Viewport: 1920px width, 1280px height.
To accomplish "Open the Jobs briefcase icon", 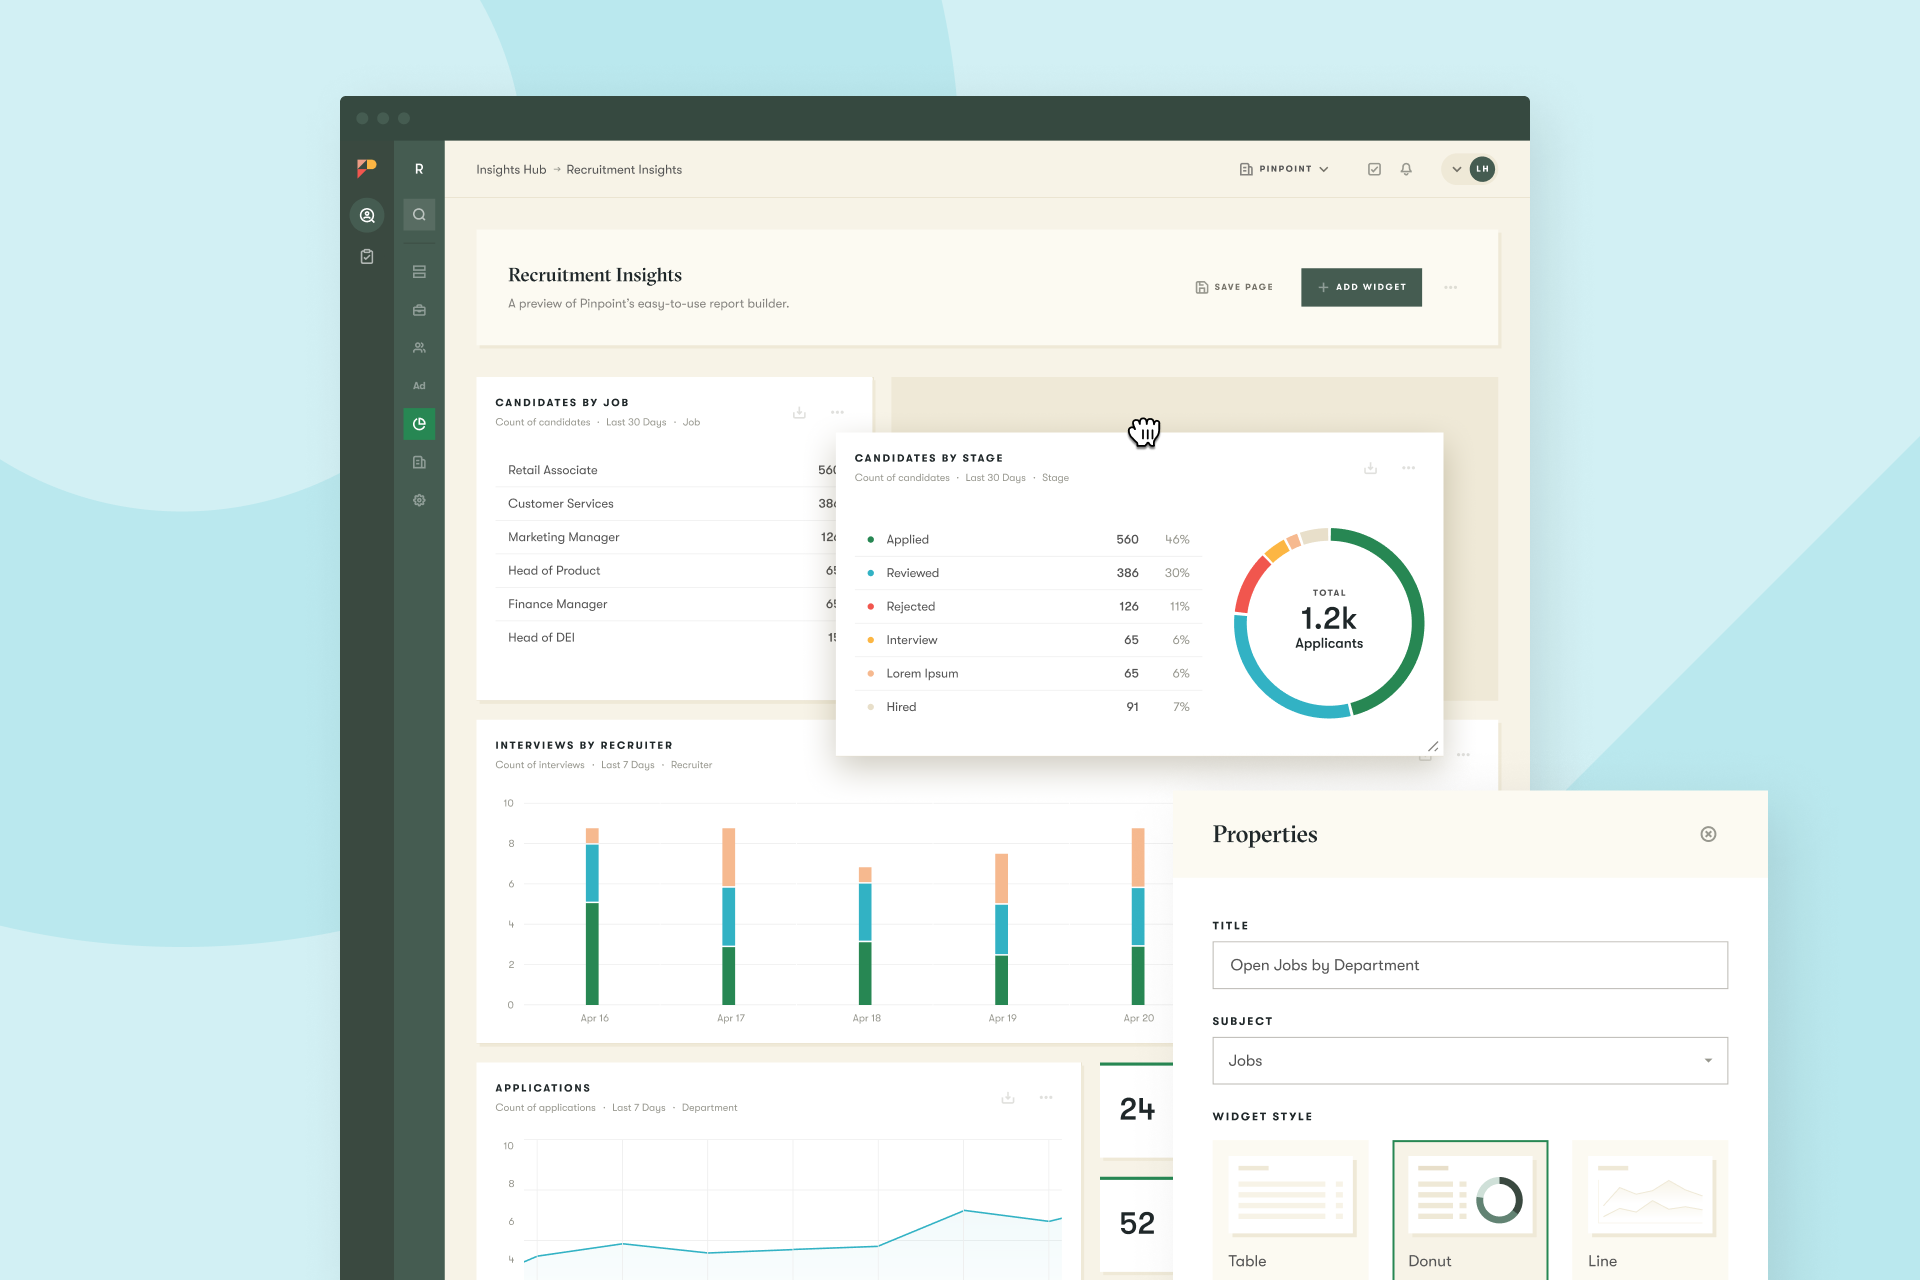I will (419, 309).
